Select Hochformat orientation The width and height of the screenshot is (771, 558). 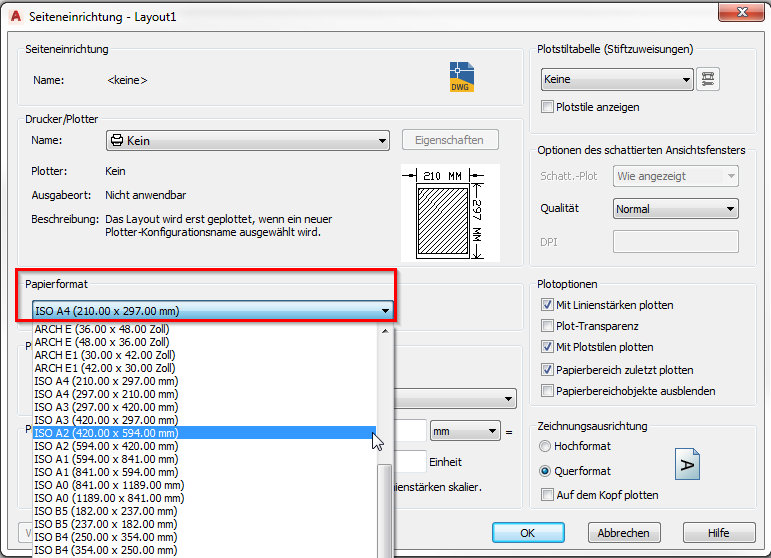pos(545,446)
